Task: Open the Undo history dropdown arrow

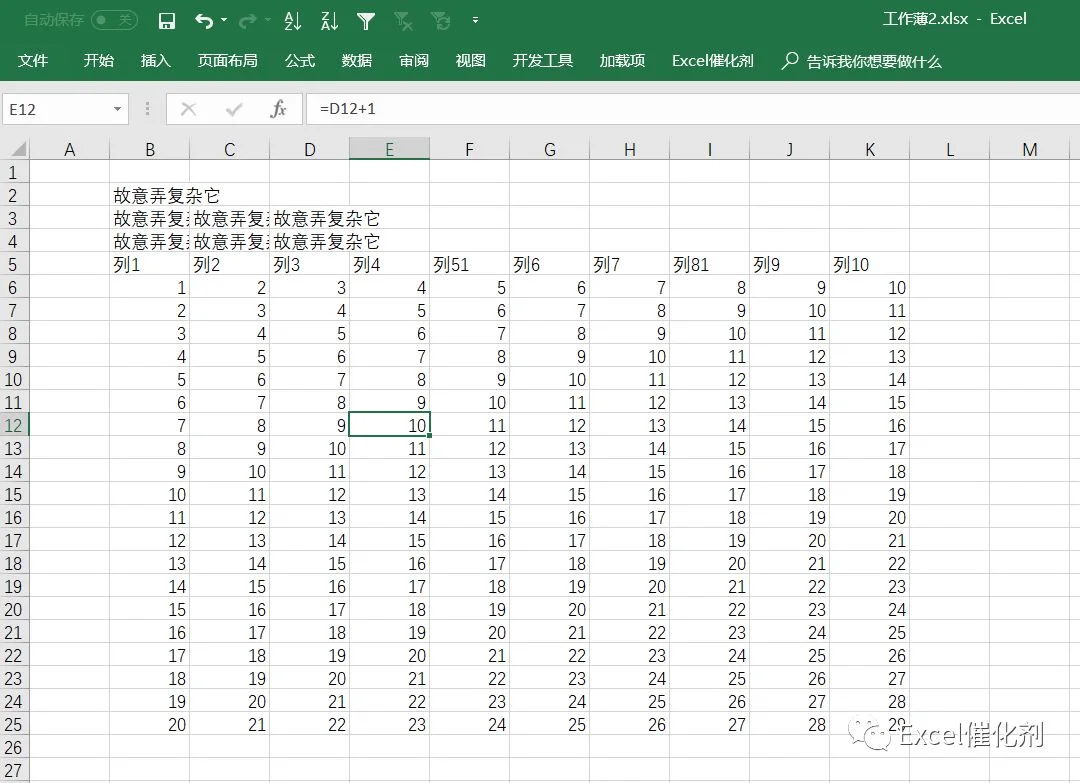Action: pos(224,21)
